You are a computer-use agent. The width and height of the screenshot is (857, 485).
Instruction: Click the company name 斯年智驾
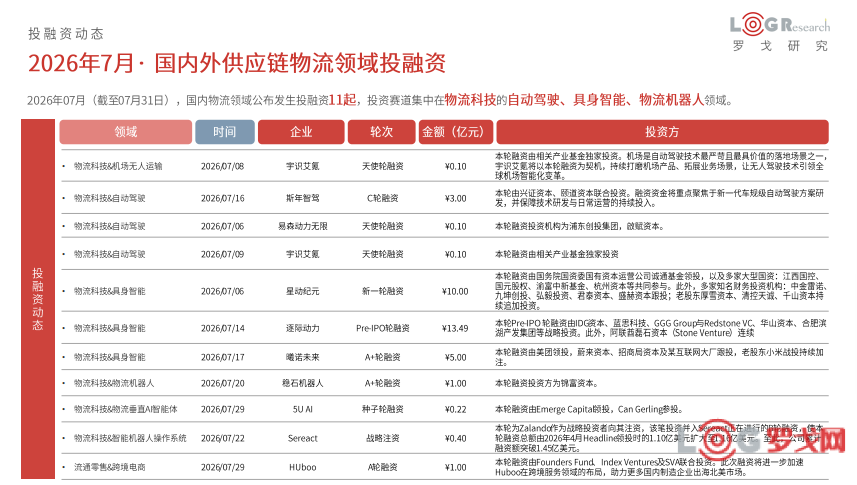click(x=303, y=198)
